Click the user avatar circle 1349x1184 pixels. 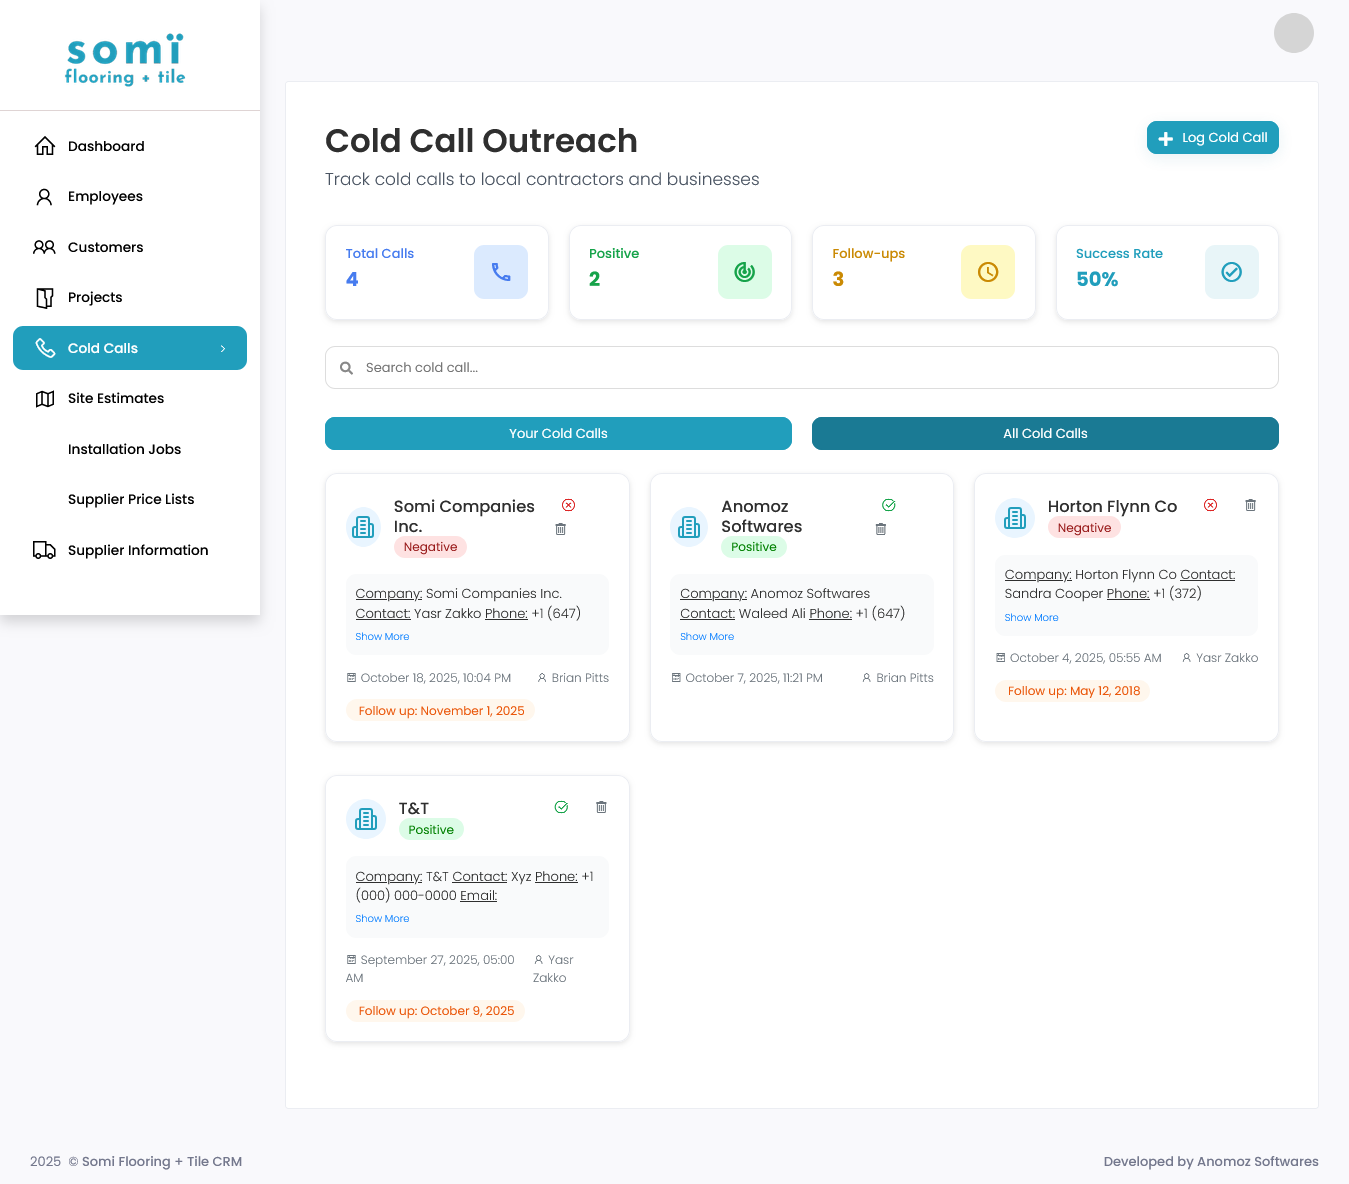1293,33
